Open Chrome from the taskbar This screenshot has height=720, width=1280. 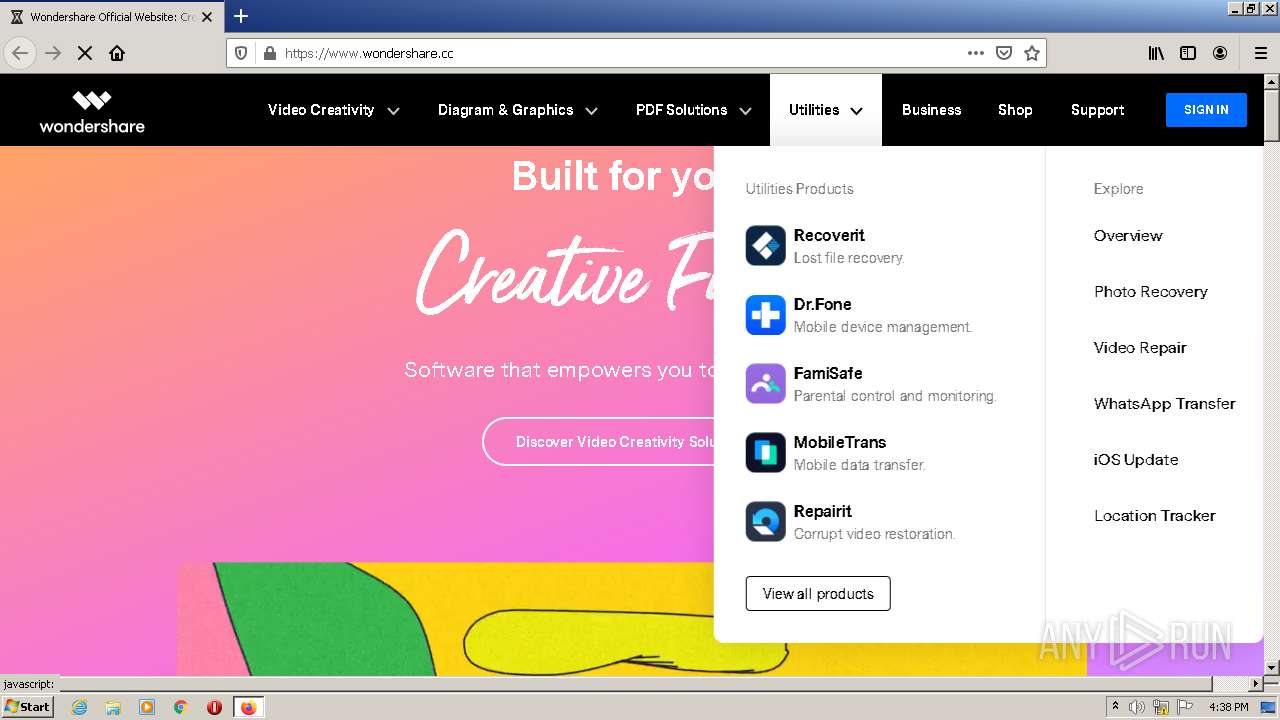(x=181, y=707)
